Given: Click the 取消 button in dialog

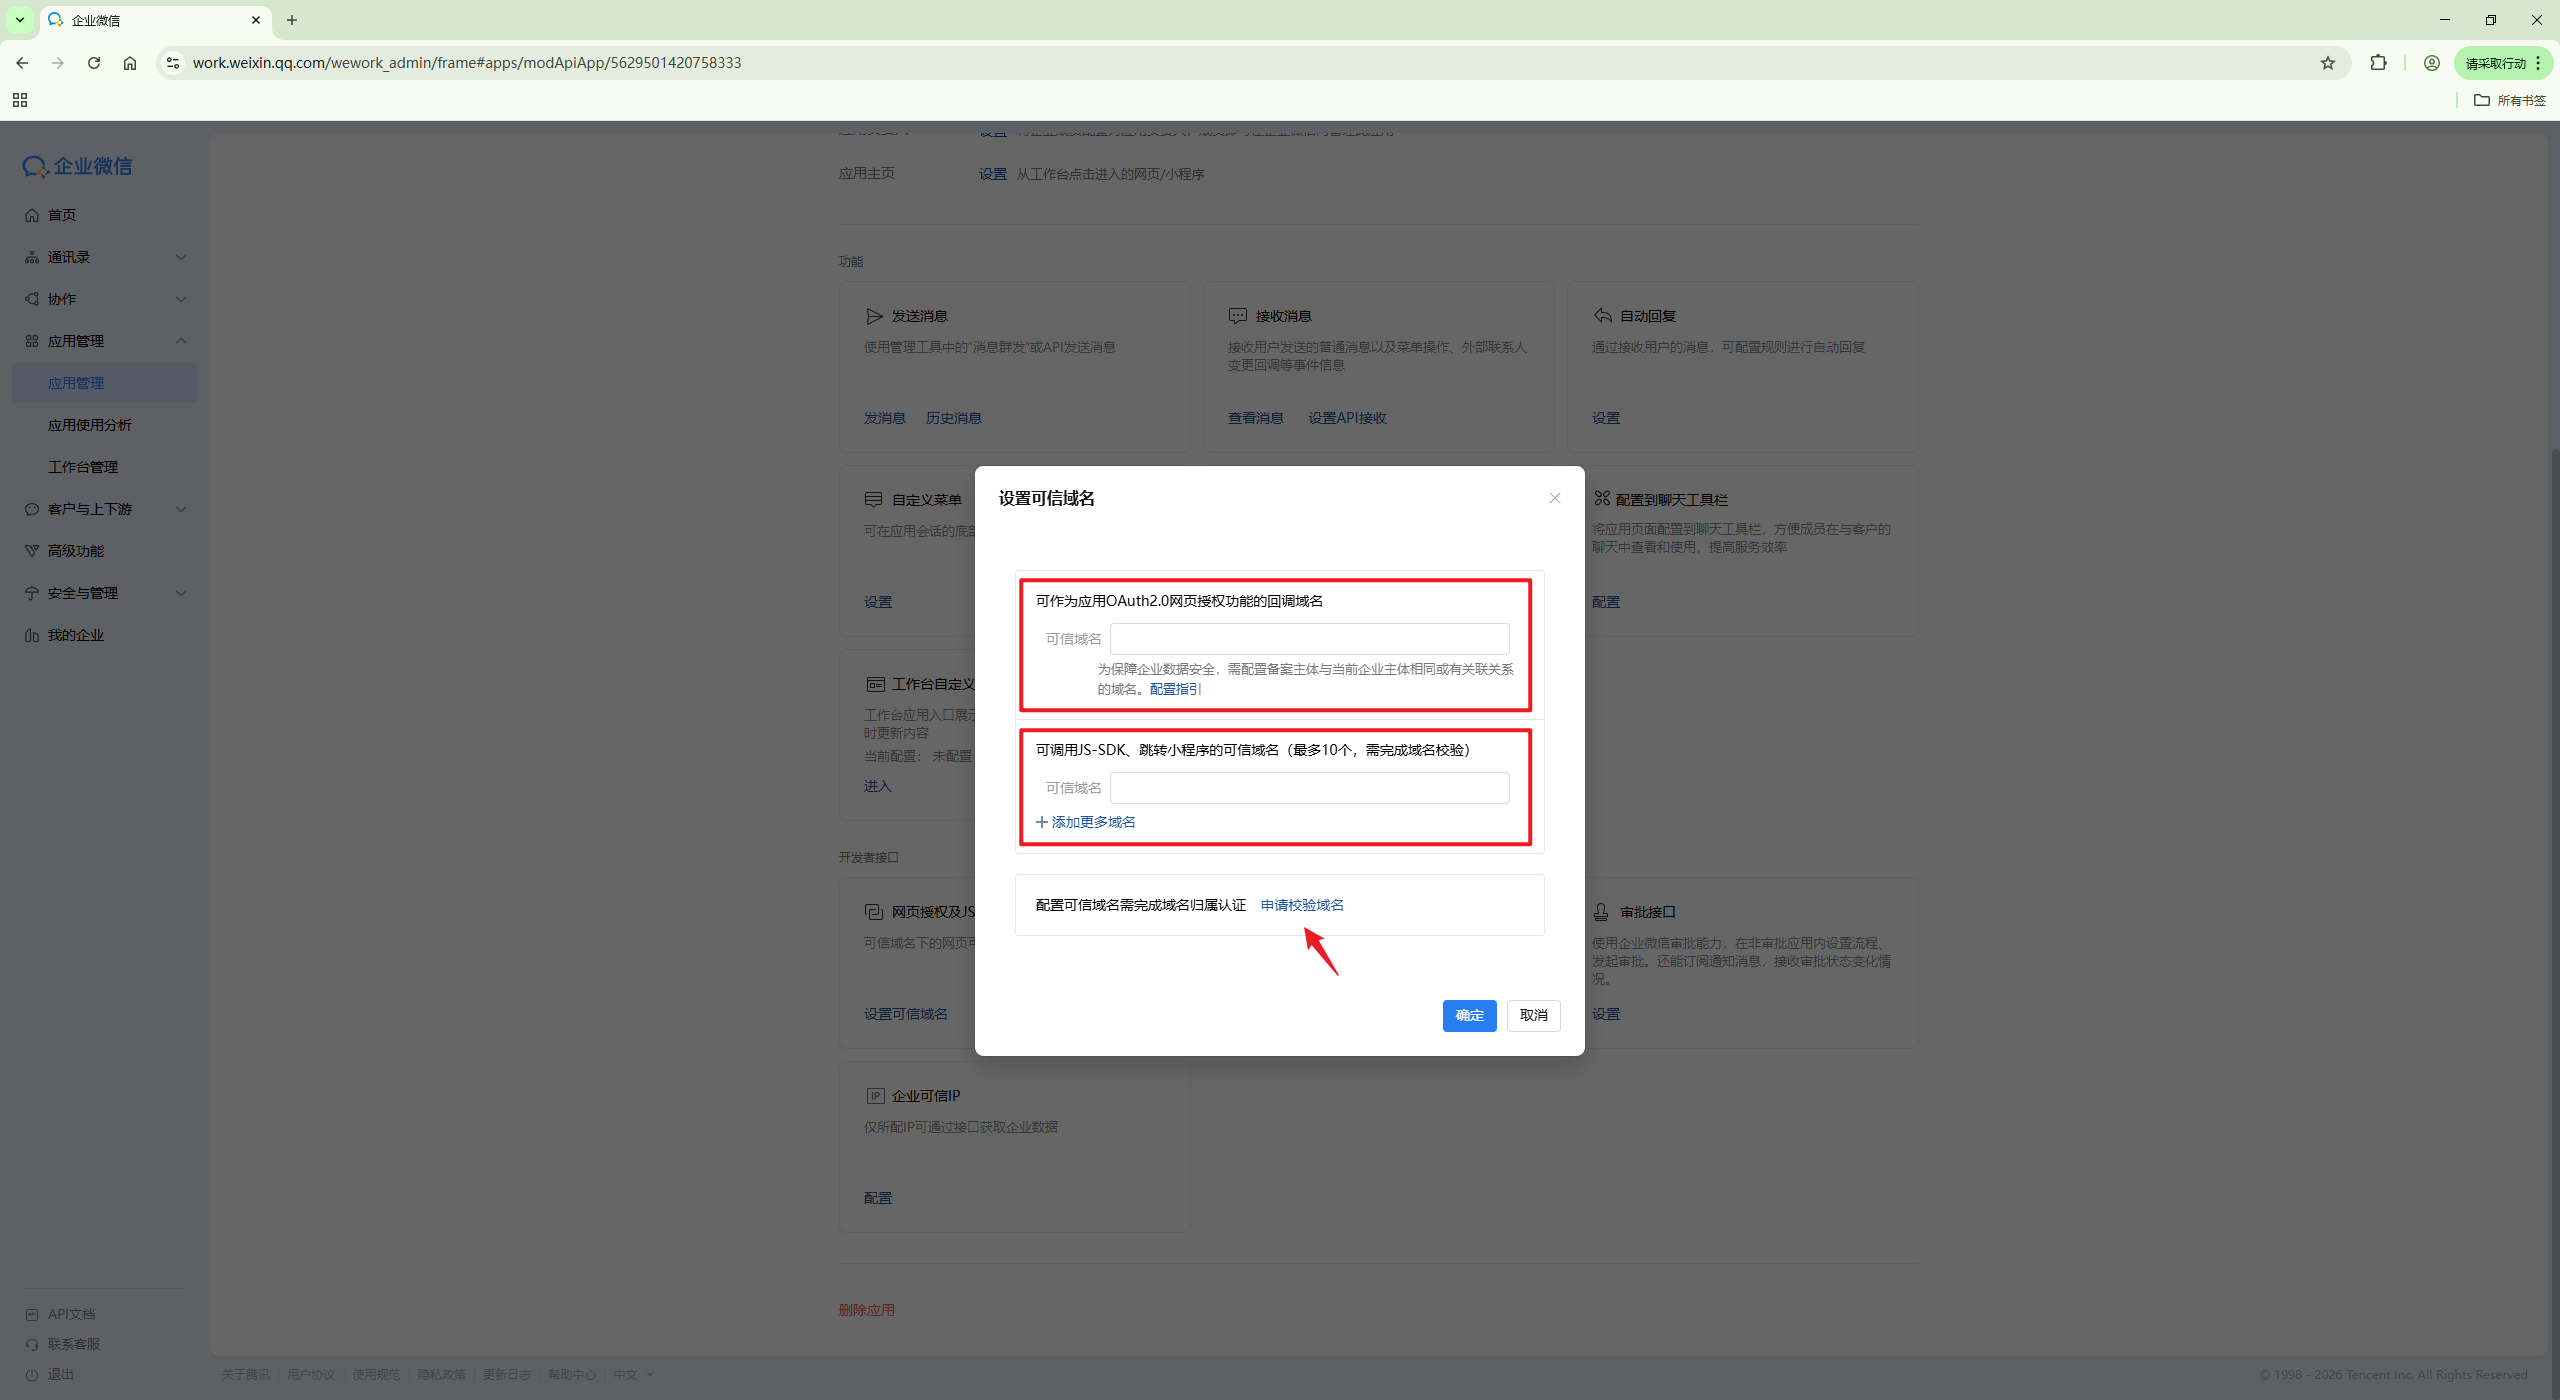Looking at the screenshot, I should pyautogui.click(x=1533, y=1015).
